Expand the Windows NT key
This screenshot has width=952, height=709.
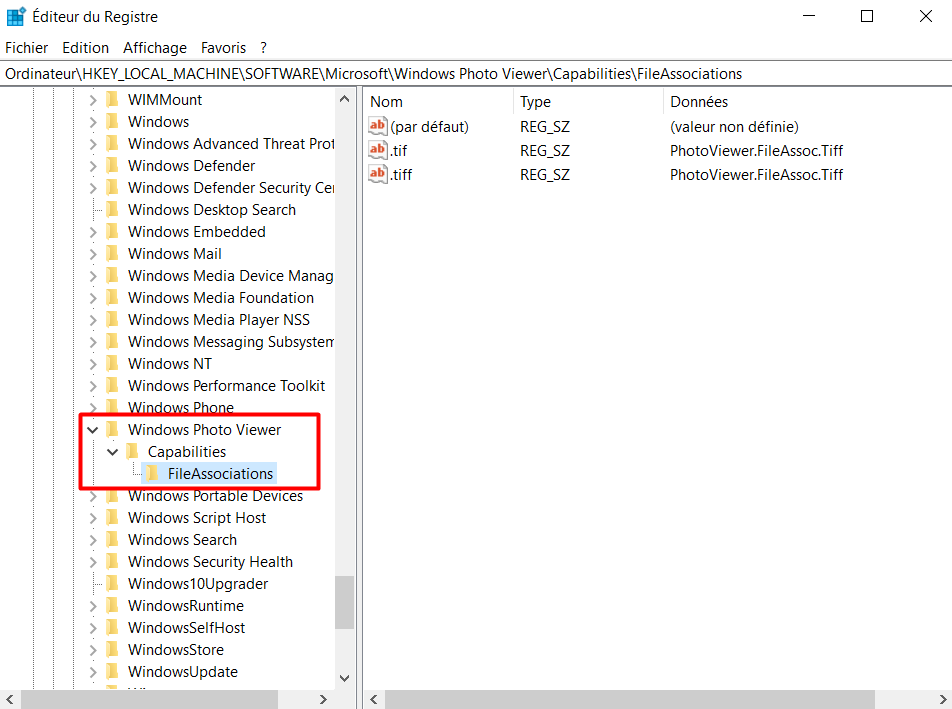pos(93,364)
